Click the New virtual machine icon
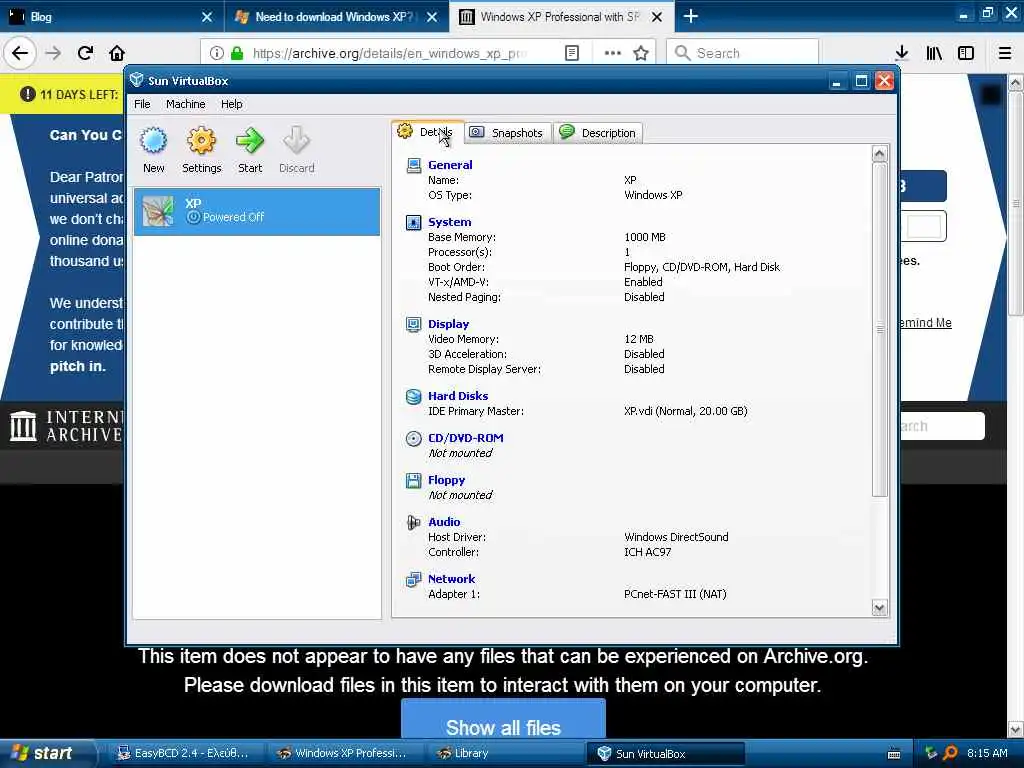Image resolution: width=1024 pixels, height=768 pixels. 154,150
